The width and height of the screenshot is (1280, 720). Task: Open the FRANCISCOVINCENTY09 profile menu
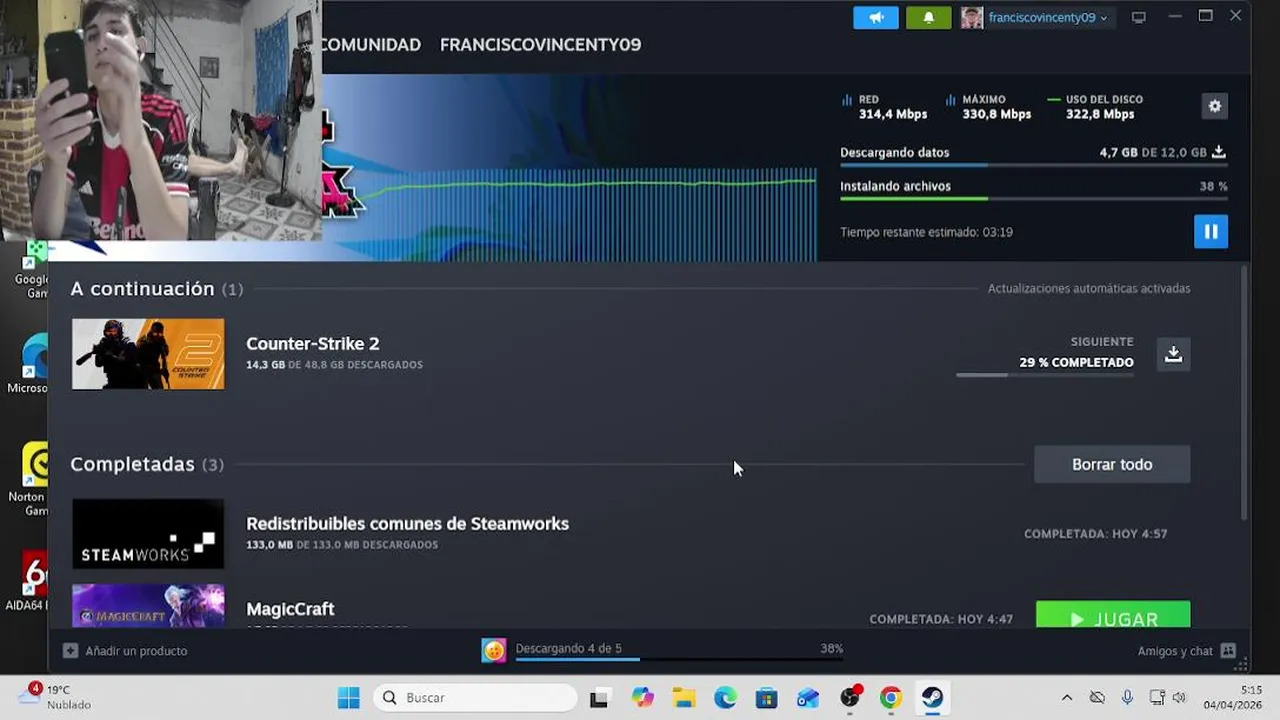coord(540,45)
